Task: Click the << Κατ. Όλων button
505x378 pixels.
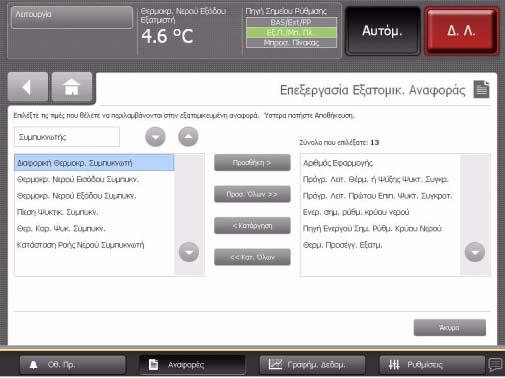Action: 252,257
